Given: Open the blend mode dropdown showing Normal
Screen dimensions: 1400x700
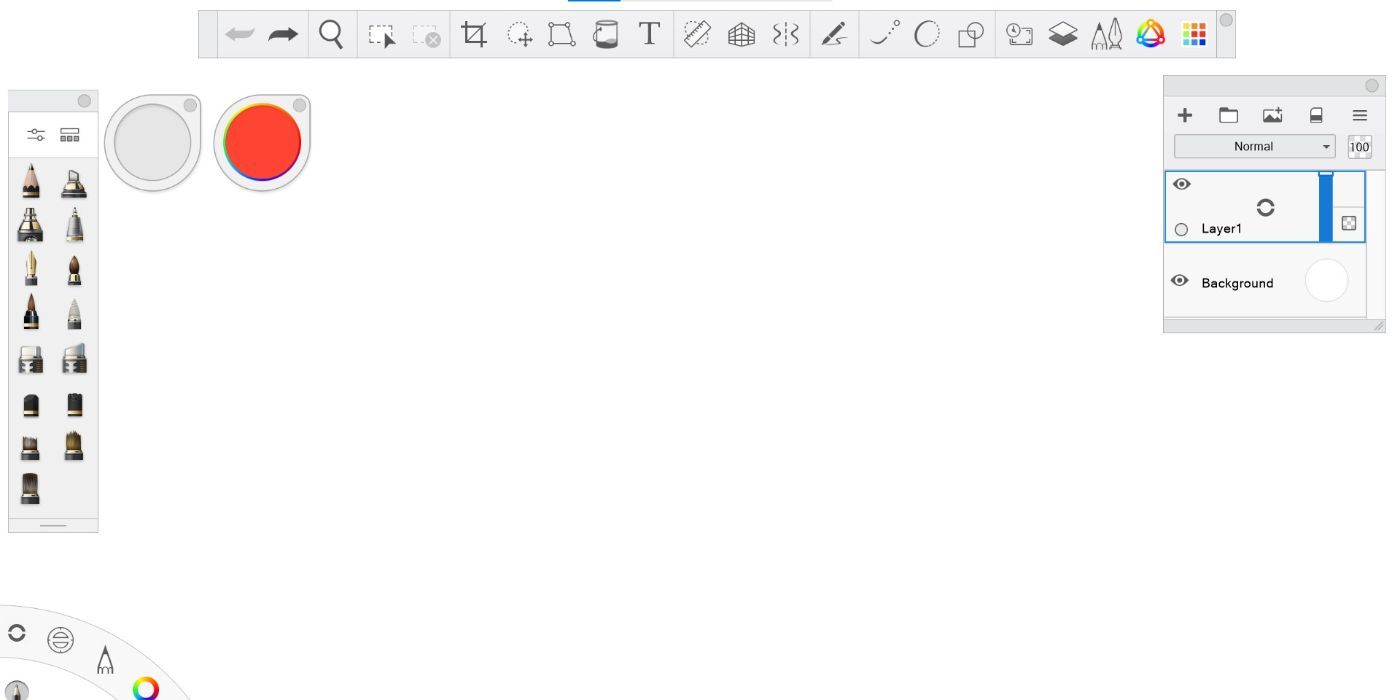Looking at the screenshot, I should [1253, 146].
